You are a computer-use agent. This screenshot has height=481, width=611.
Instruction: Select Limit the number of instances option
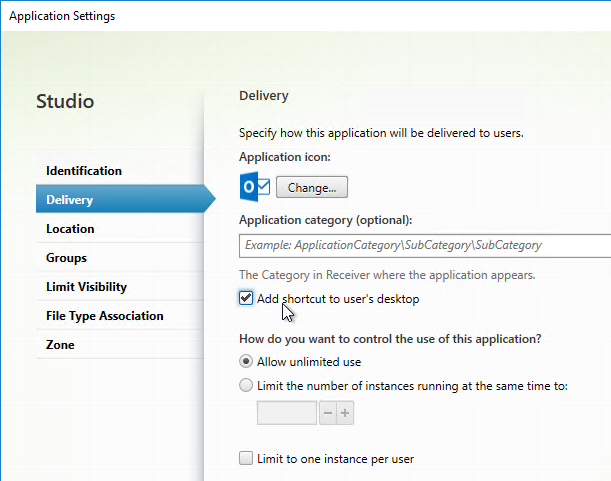(x=246, y=387)
